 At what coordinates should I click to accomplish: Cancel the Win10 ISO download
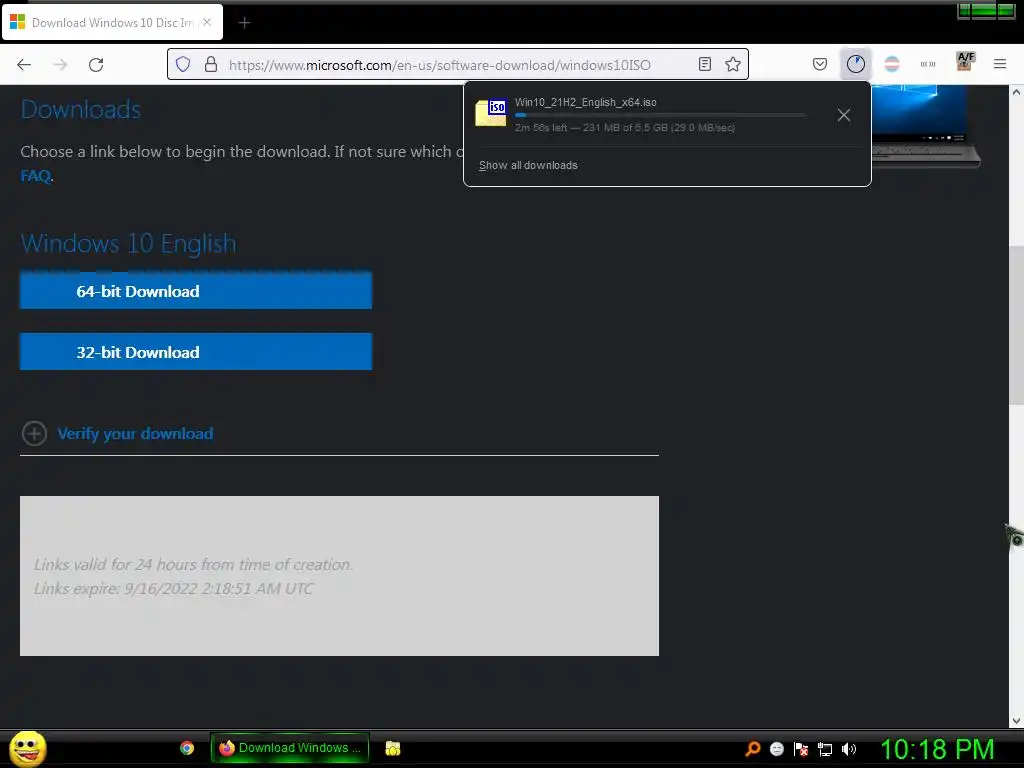click(844, 115)
